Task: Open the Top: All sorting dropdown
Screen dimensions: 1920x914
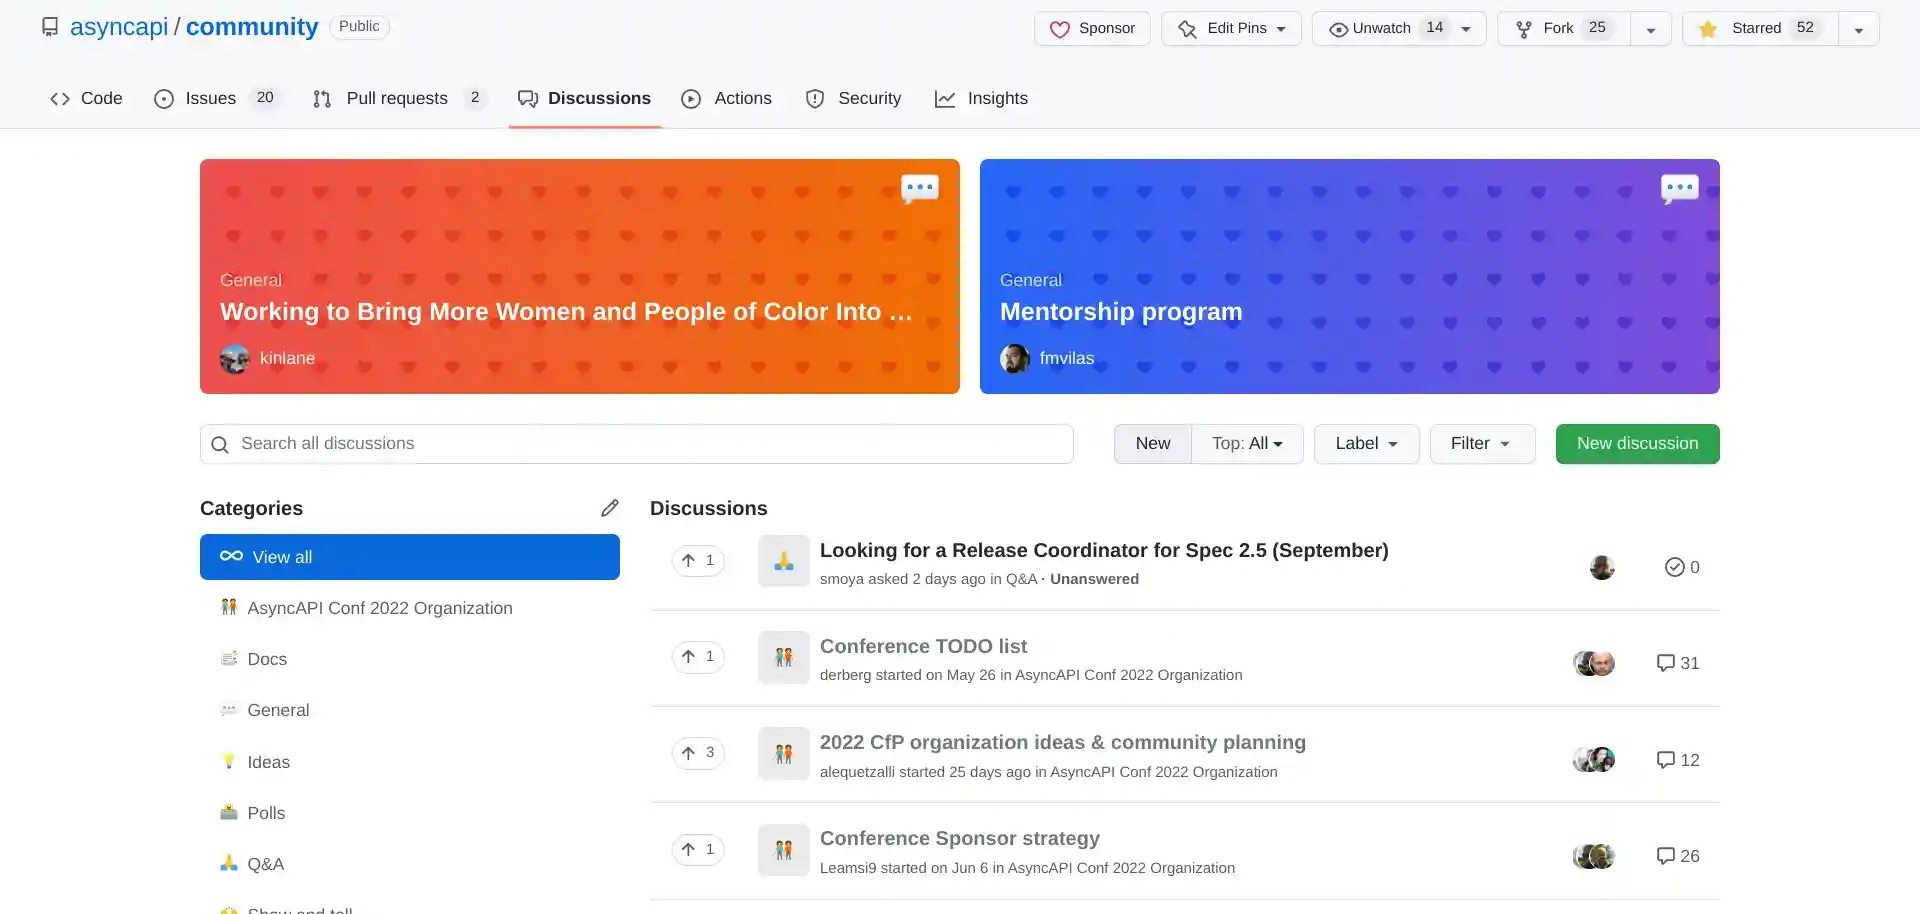Action: click(x=1247, y=443)
